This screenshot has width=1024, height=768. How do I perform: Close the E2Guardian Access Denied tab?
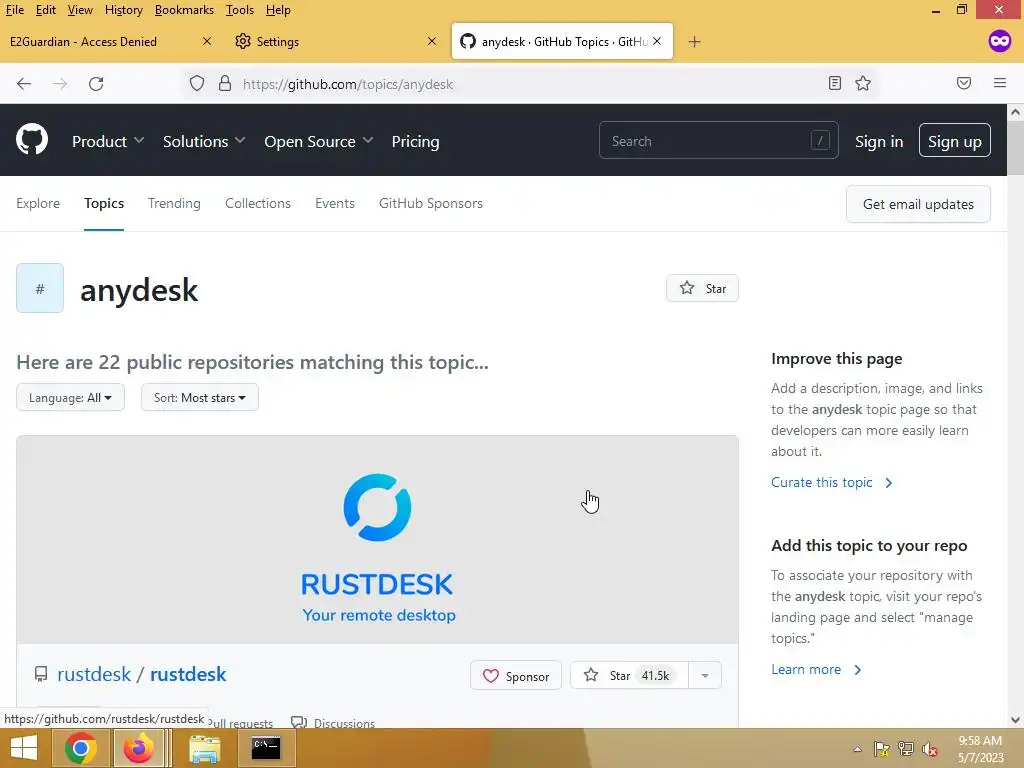tap(206, 41)
